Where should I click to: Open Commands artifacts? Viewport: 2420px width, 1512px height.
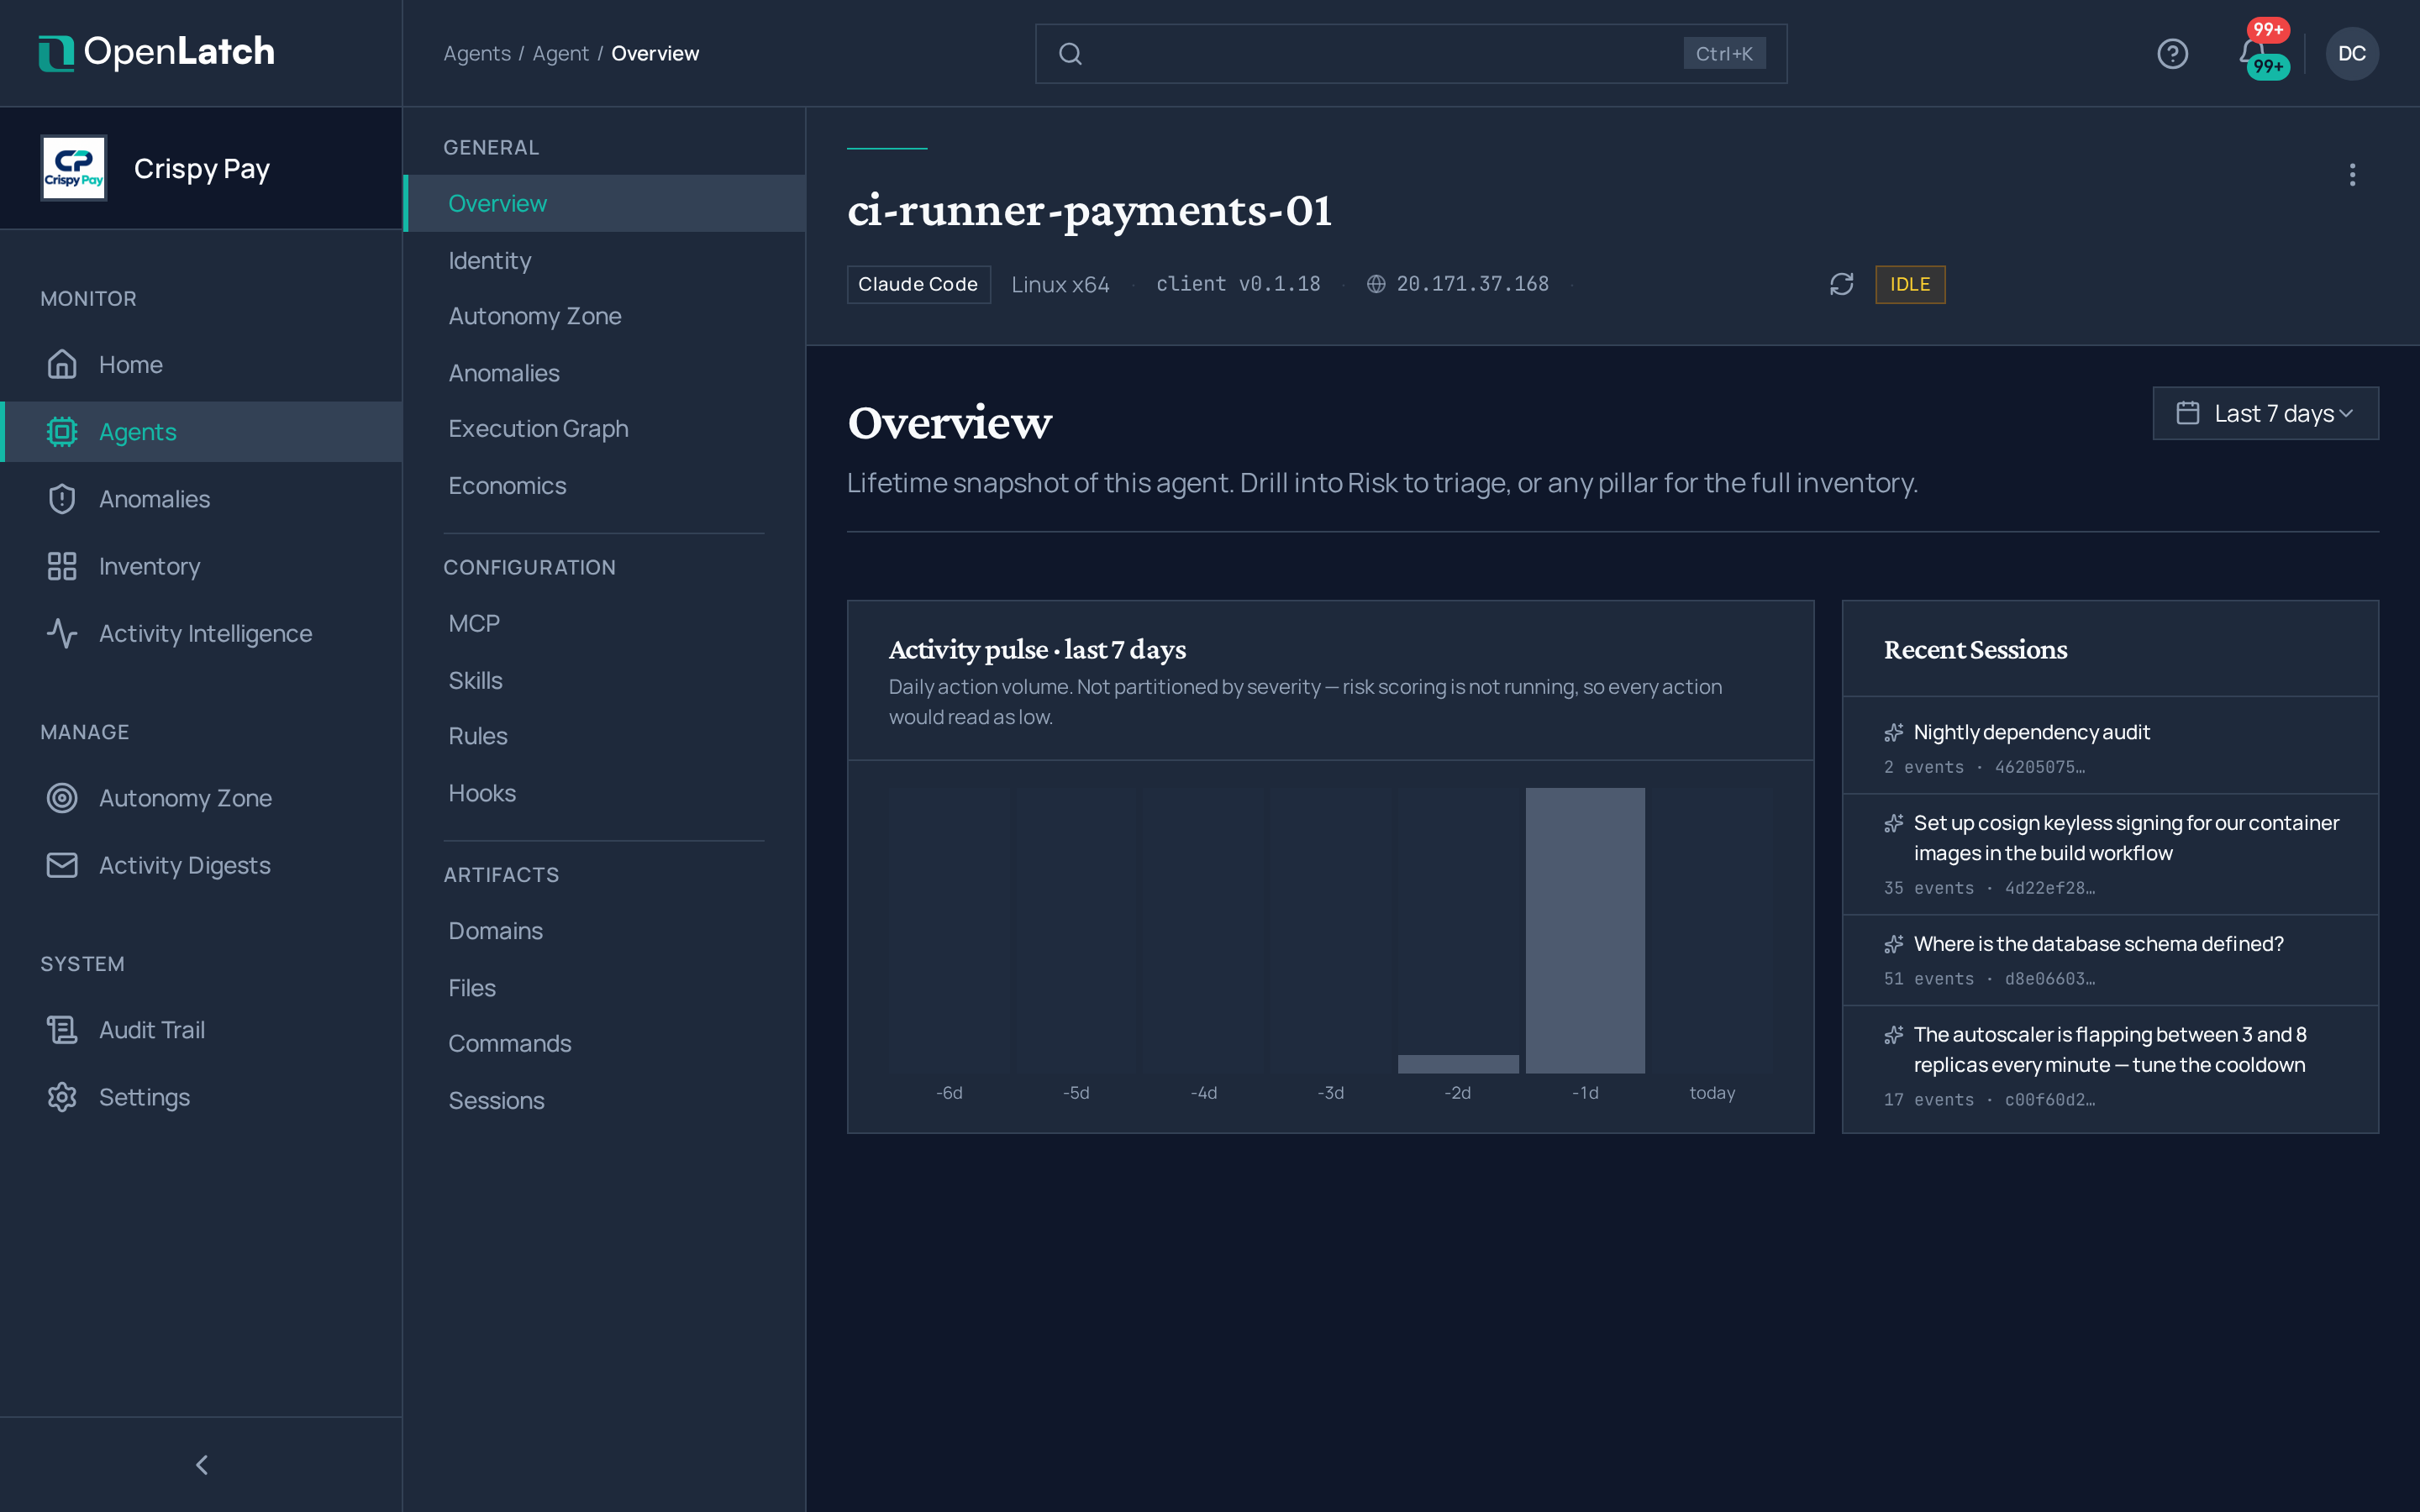[x=605, y=1043]
